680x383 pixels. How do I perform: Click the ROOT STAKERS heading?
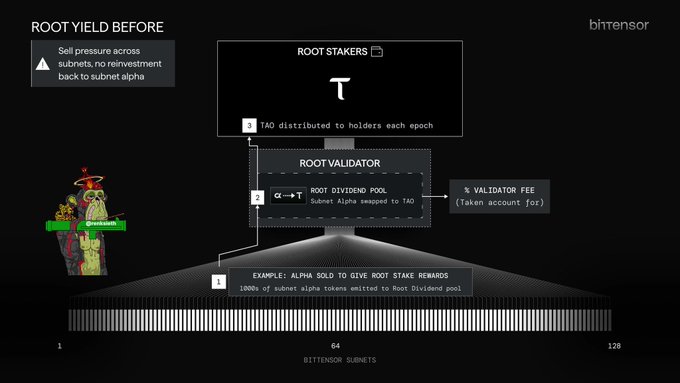tap(332, 52)
